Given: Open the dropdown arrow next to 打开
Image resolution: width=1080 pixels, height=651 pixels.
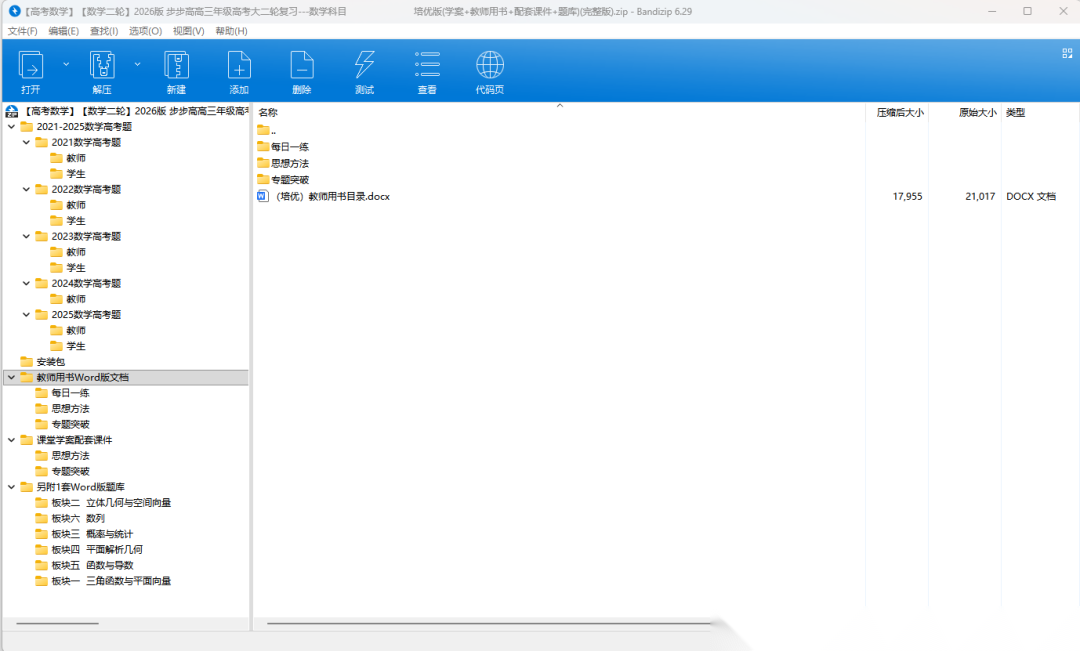Looking at the screenshot, I should (x=66, y=63).
